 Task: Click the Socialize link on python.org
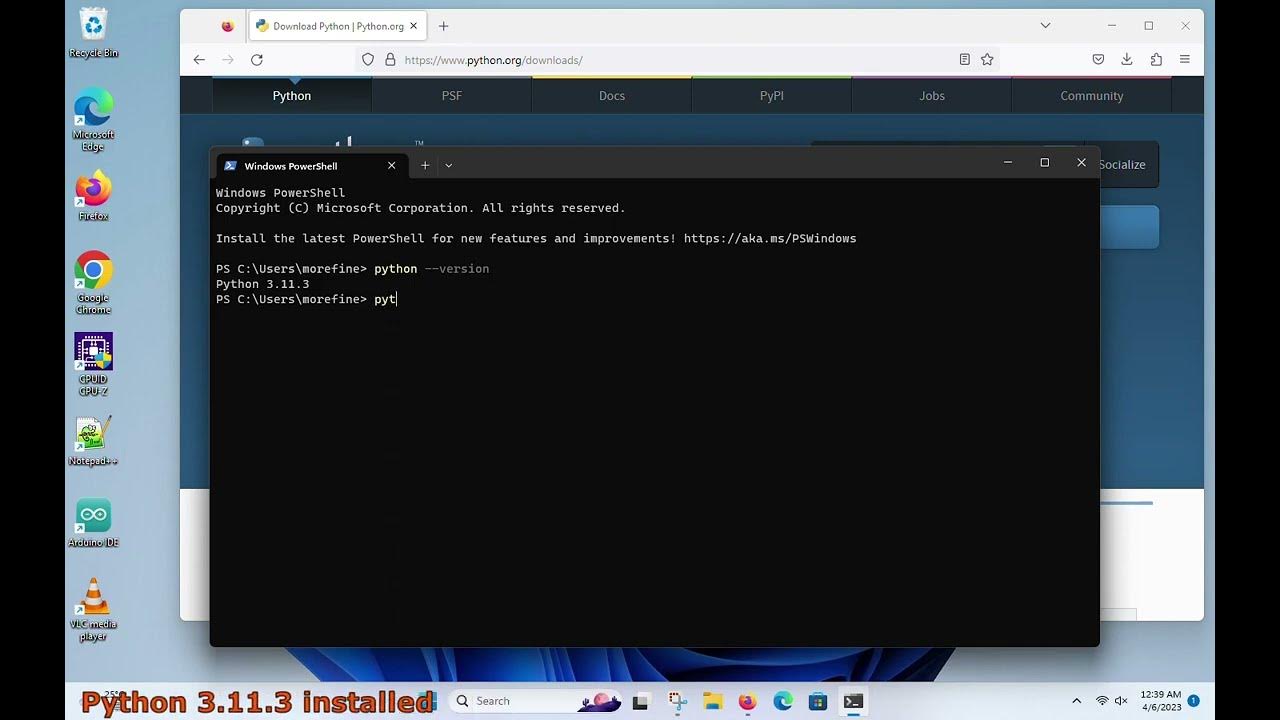[1122, 165]
